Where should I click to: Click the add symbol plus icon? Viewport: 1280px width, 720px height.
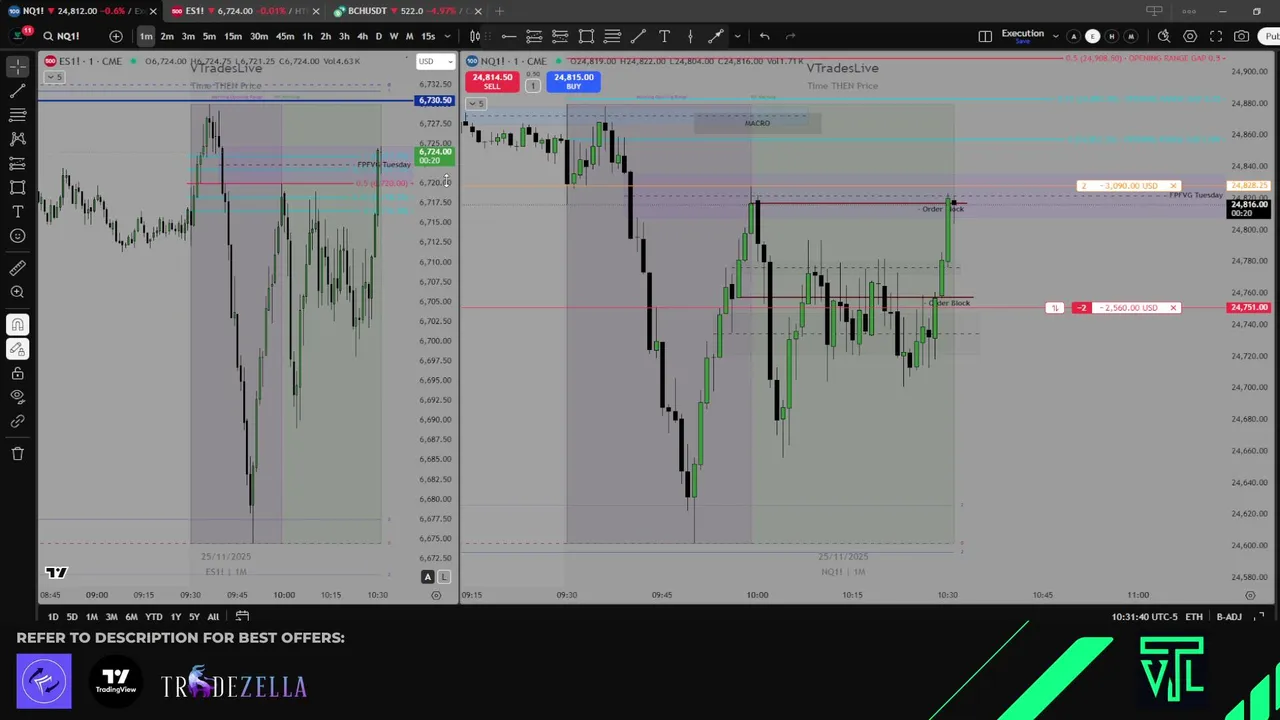point(116,36)
